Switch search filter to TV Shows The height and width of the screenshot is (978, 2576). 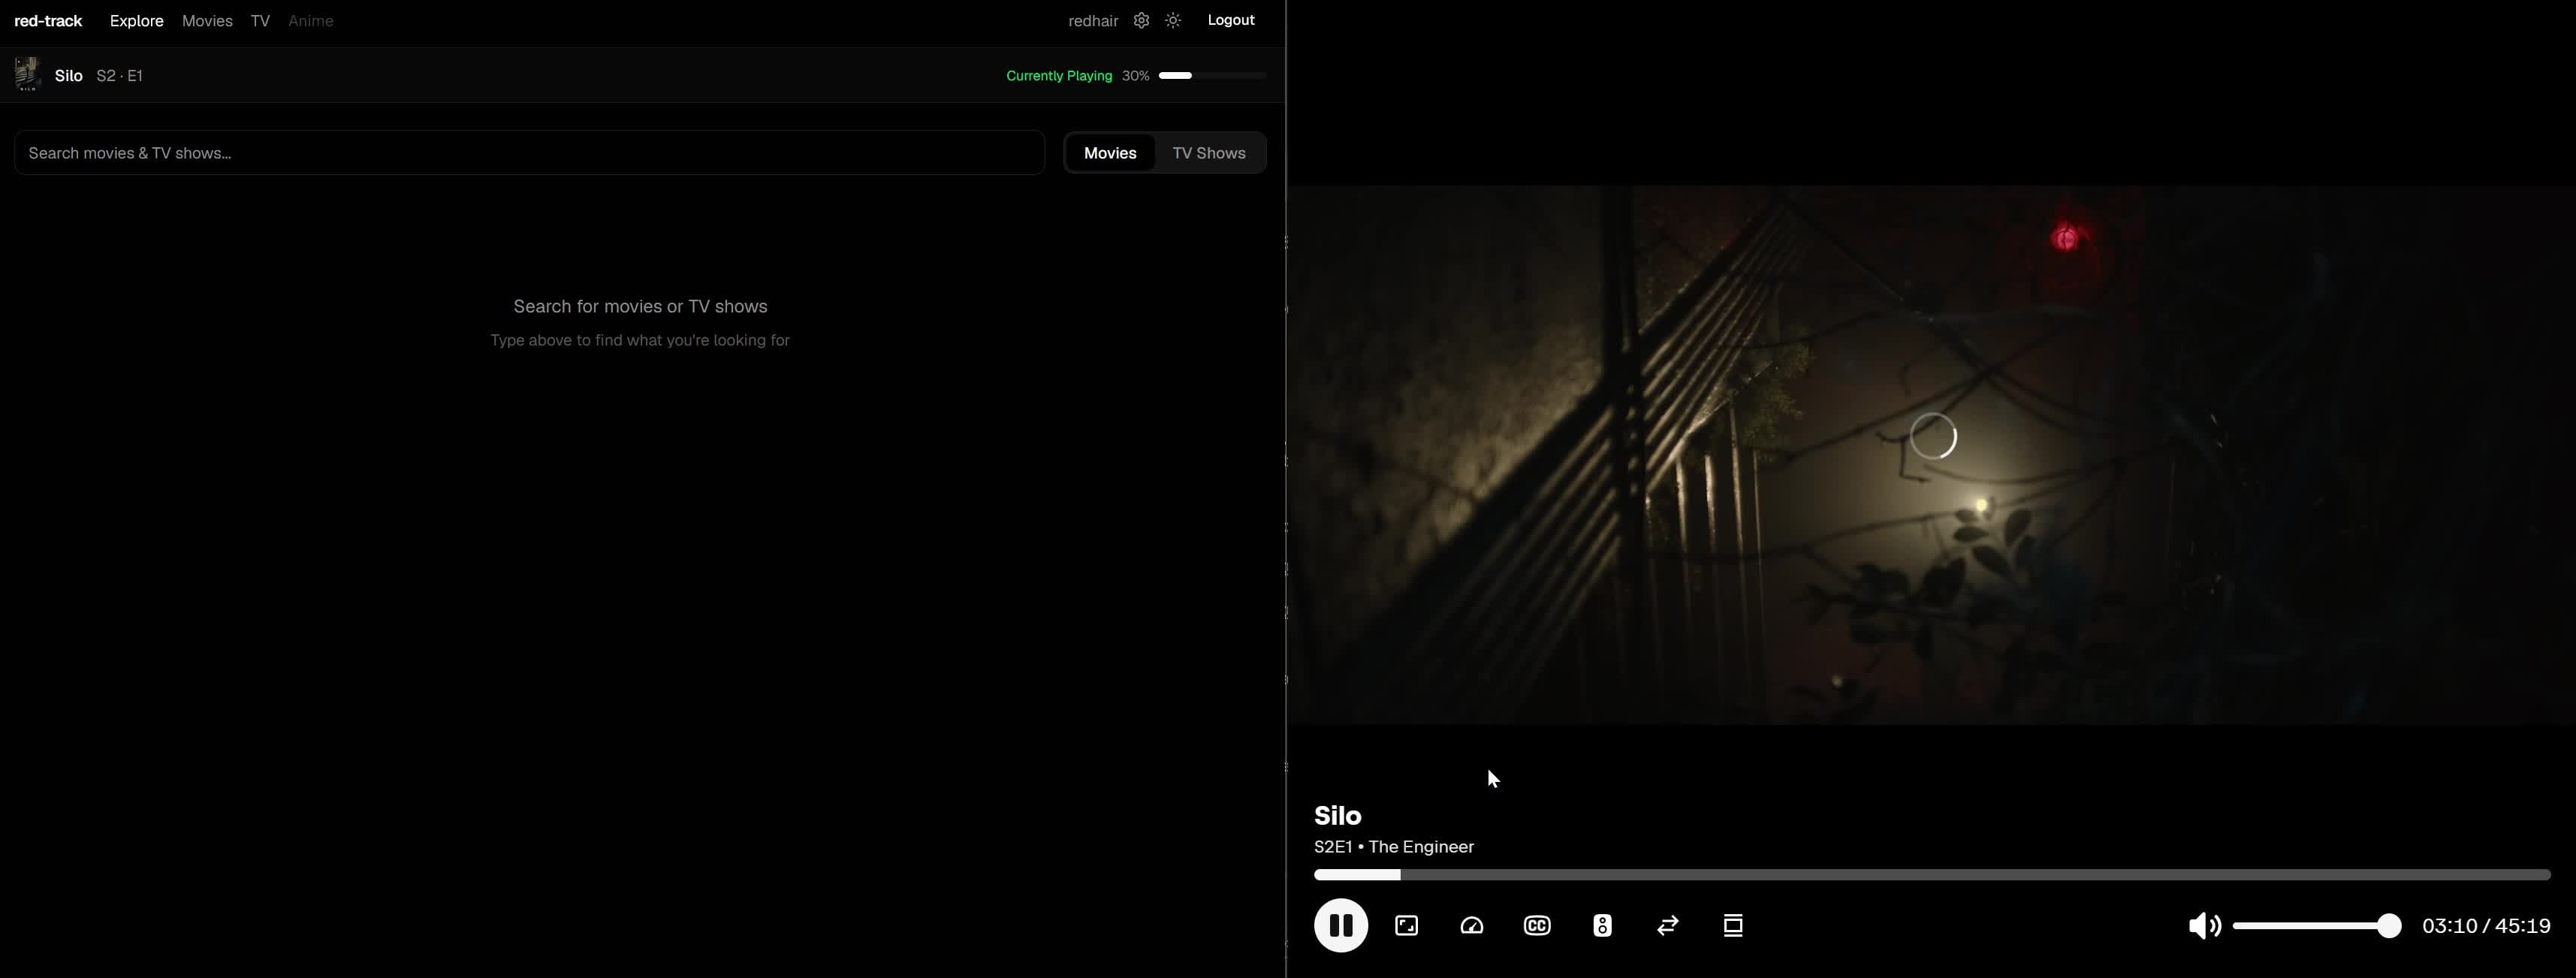(1209, 153)
